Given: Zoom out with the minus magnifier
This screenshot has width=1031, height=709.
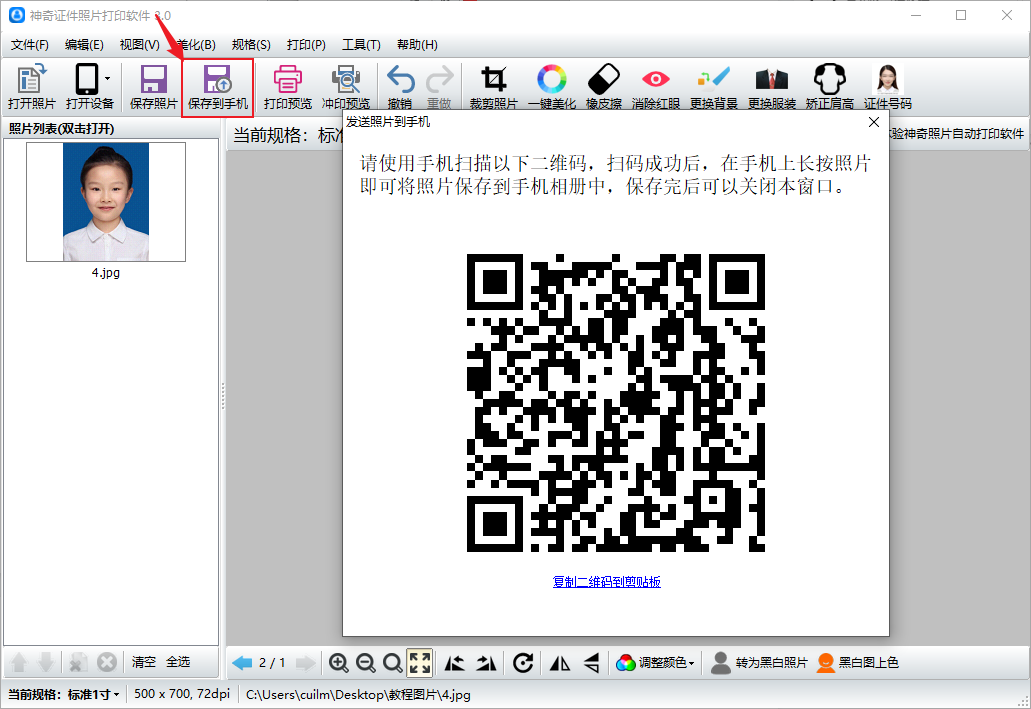Looking at the screenshot, I should tap(366, 663).
